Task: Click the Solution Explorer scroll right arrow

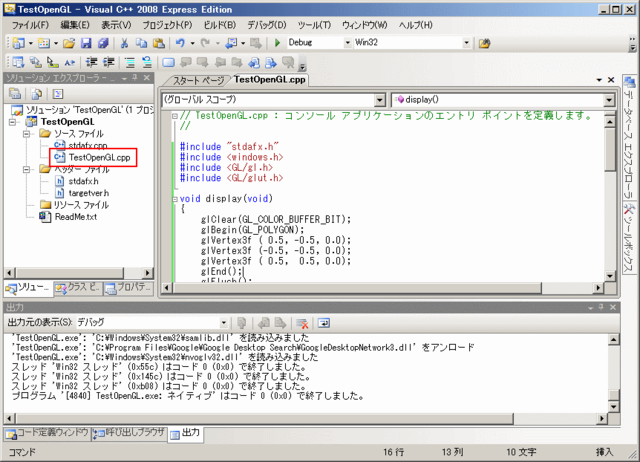Action: tap(148, 273)
